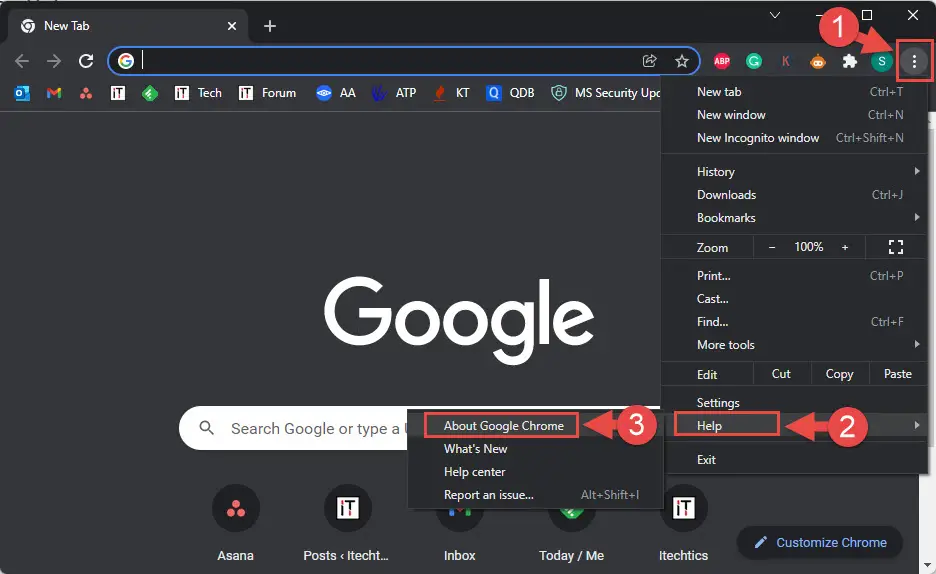Expand the History submenu
The image size is (936, 574).
(x=795, y=172)
